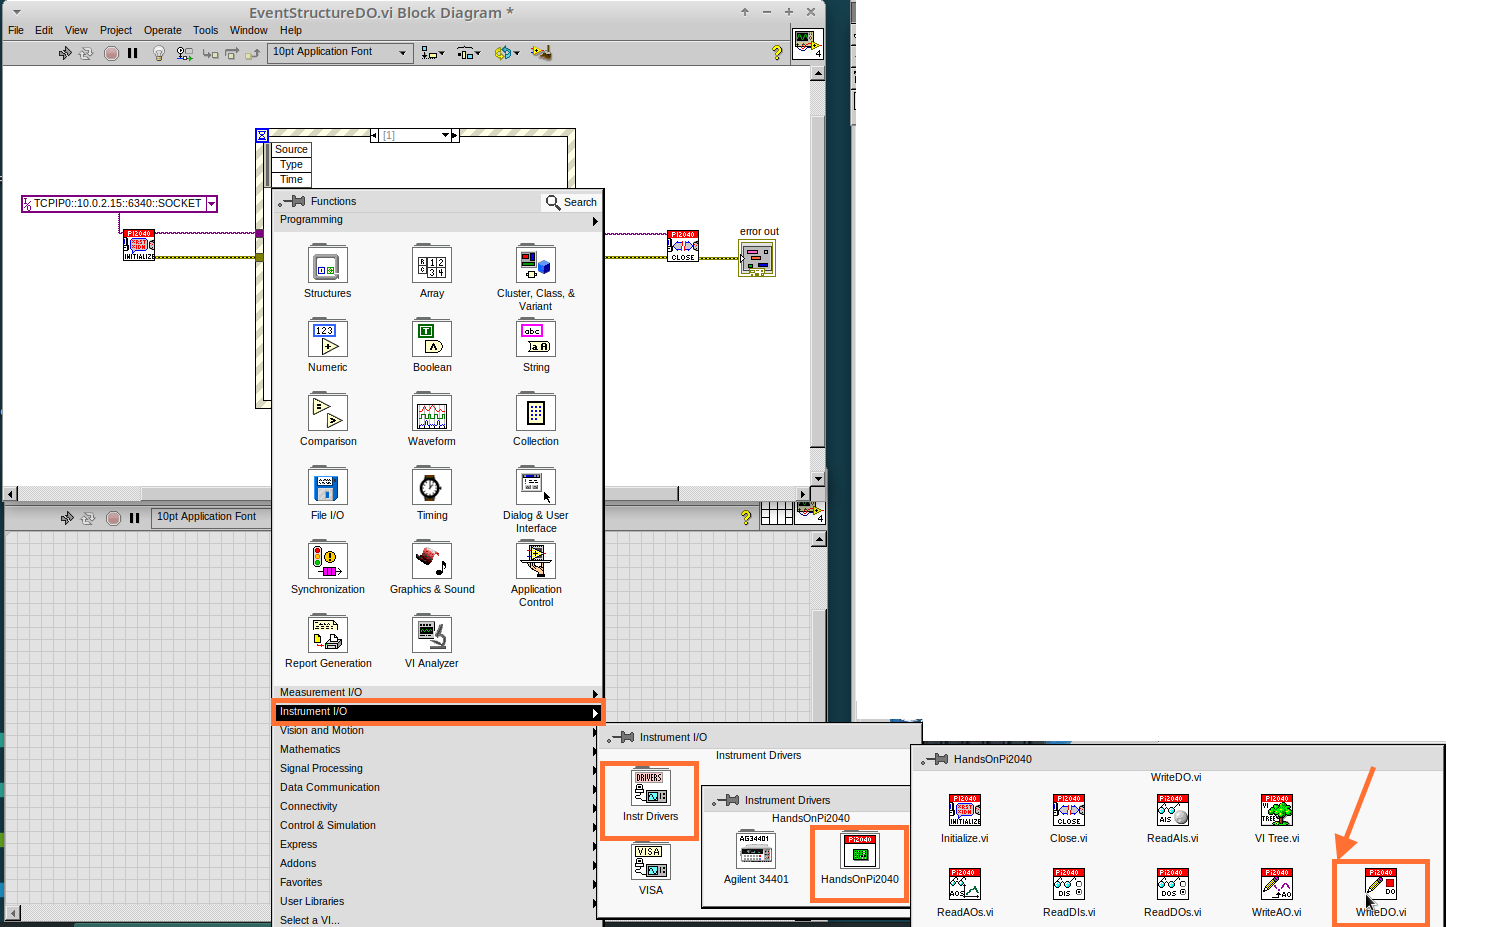1495x927 pixels.
Task: Select Instrument I/O in Functions palette
Action: 437,712
